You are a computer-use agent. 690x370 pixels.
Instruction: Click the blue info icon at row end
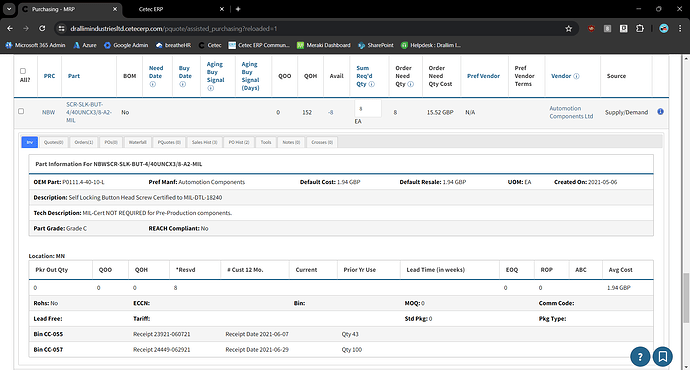click(660, 112)
